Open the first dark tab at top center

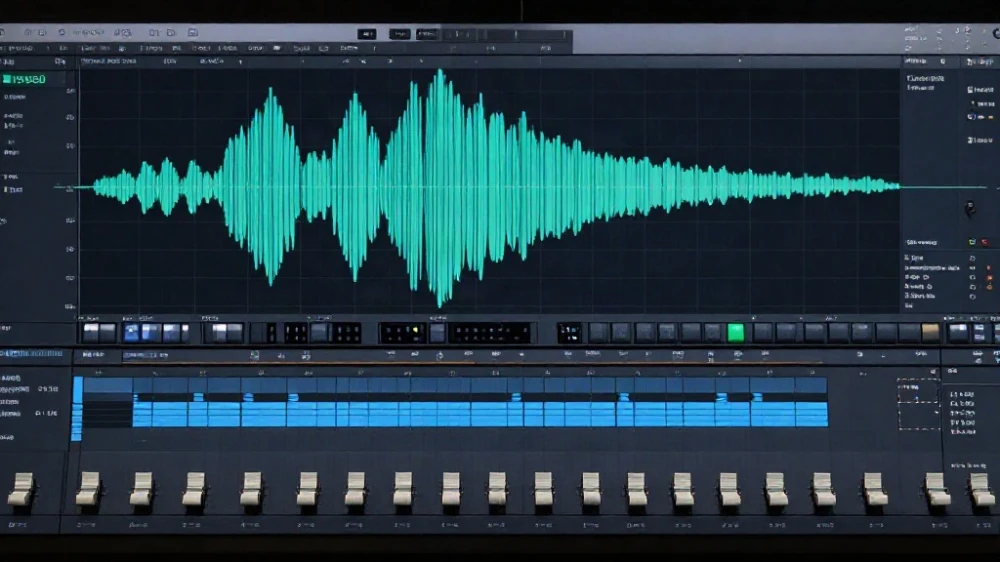tap(367, 34)
